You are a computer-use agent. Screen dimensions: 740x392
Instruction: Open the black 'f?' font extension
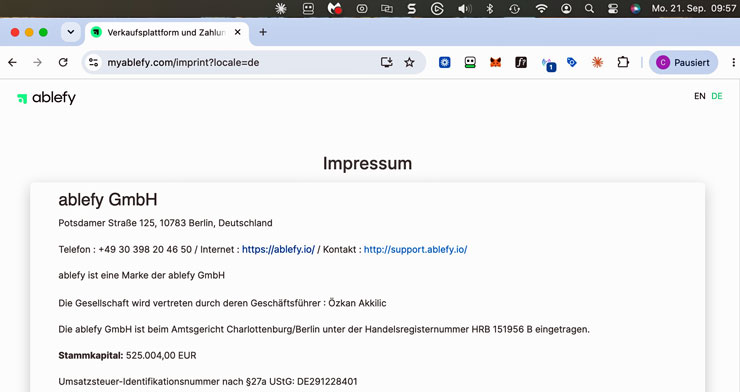pos(521,62)
